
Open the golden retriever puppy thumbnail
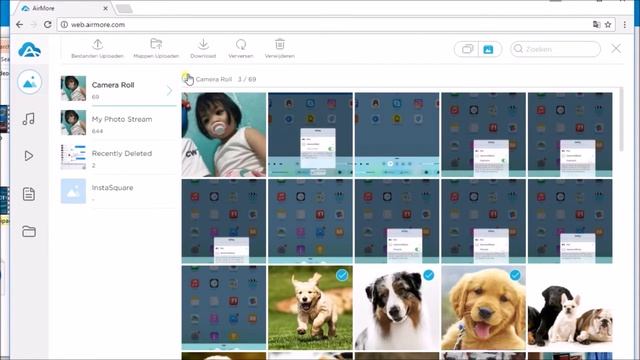483,308
